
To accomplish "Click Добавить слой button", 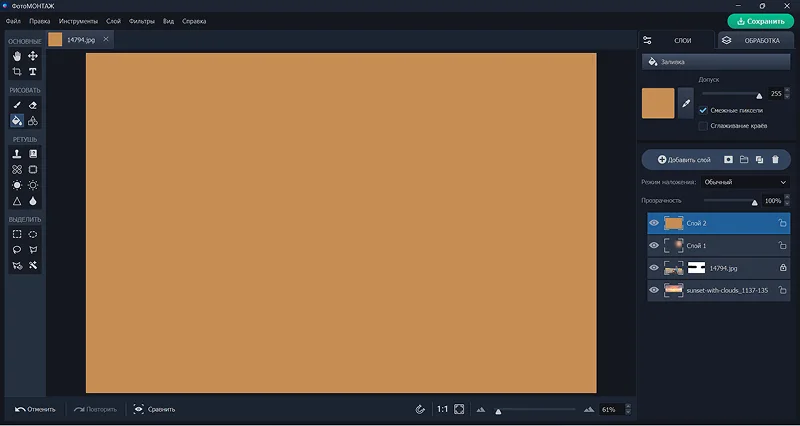I will (x=684, y=160).
